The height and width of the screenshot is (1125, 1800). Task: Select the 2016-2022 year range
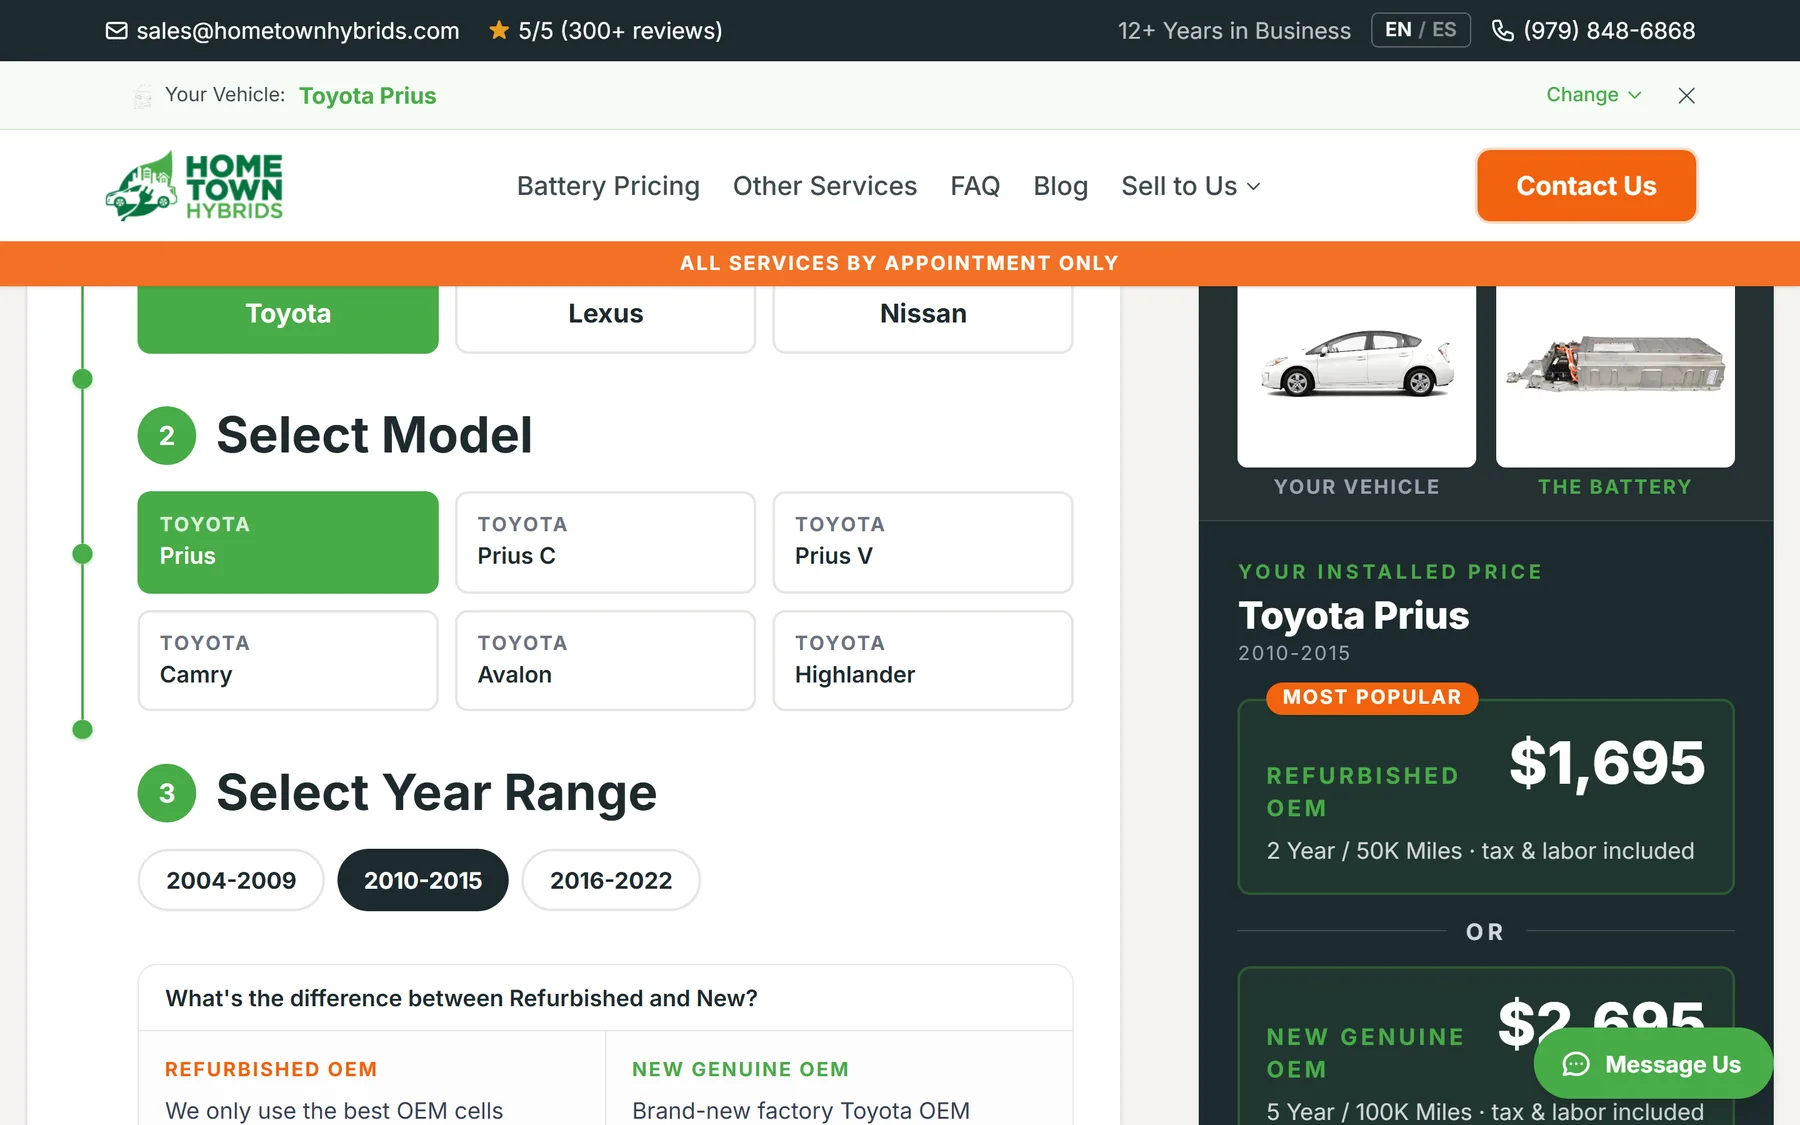611,880
